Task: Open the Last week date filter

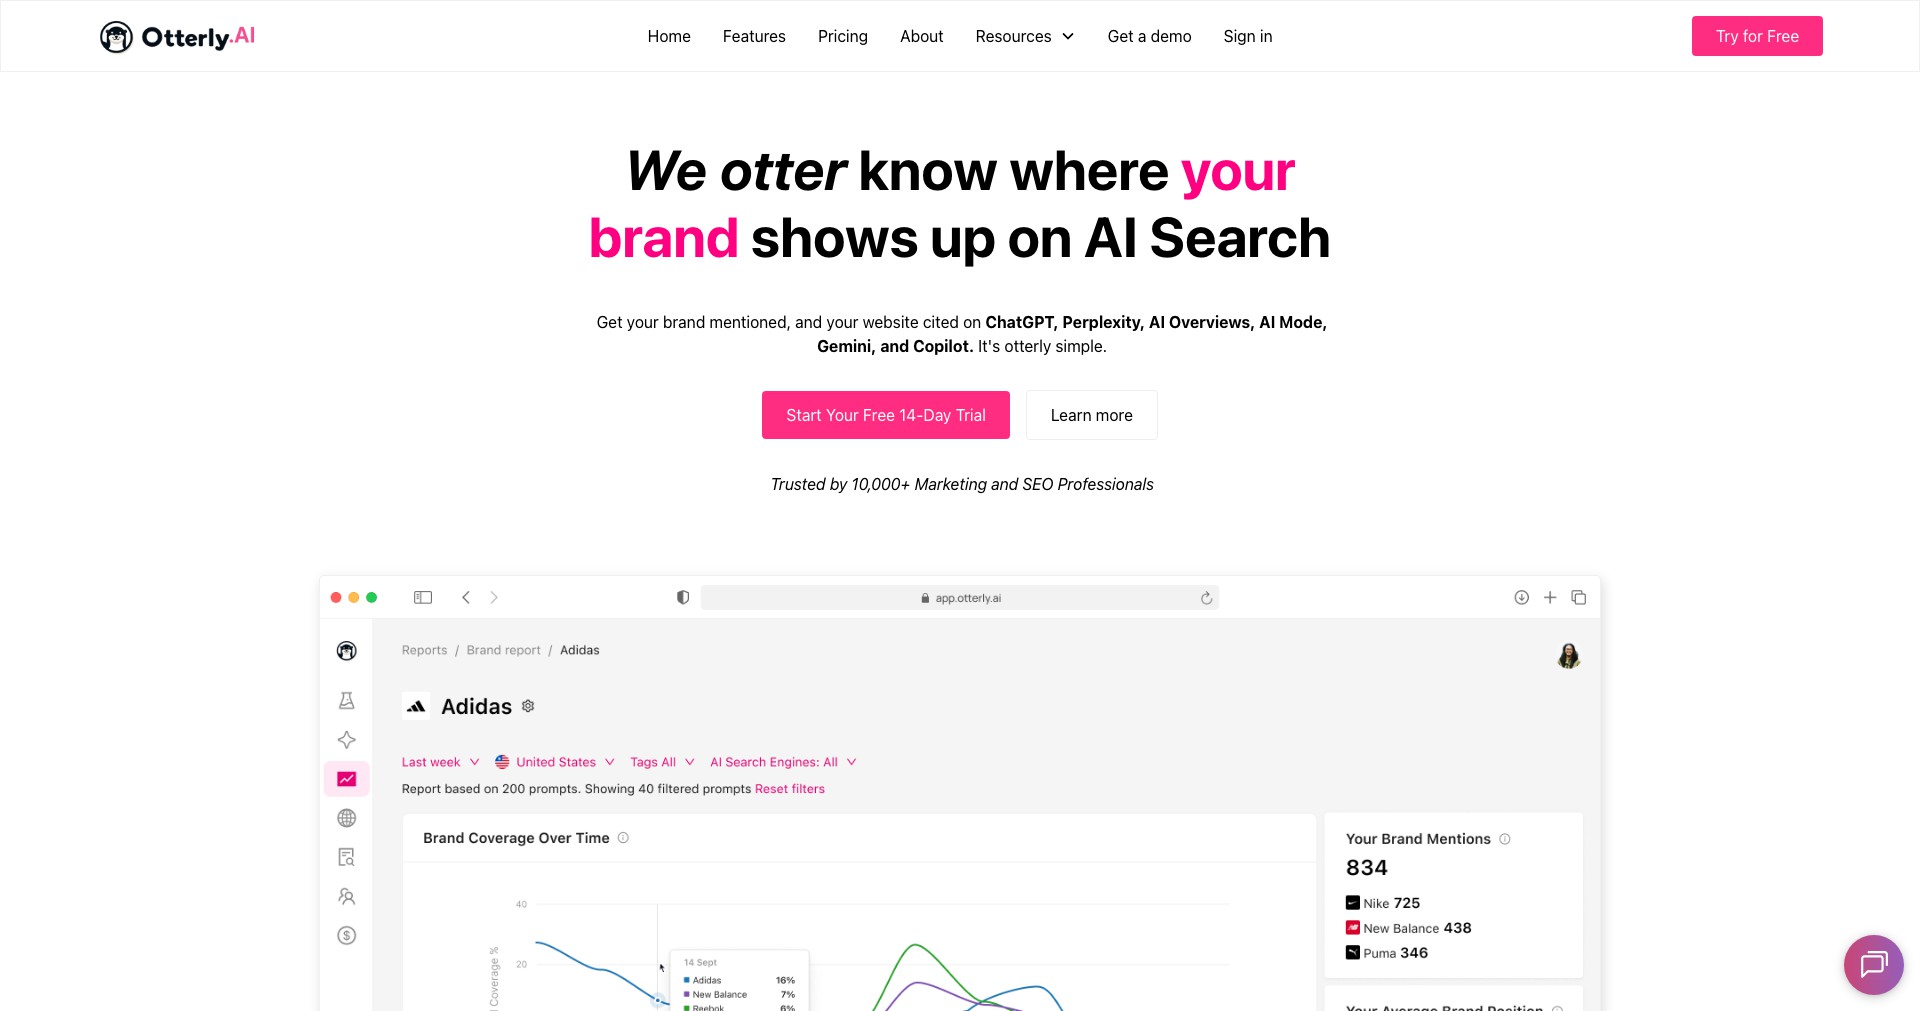Action: tap(441, 762)
